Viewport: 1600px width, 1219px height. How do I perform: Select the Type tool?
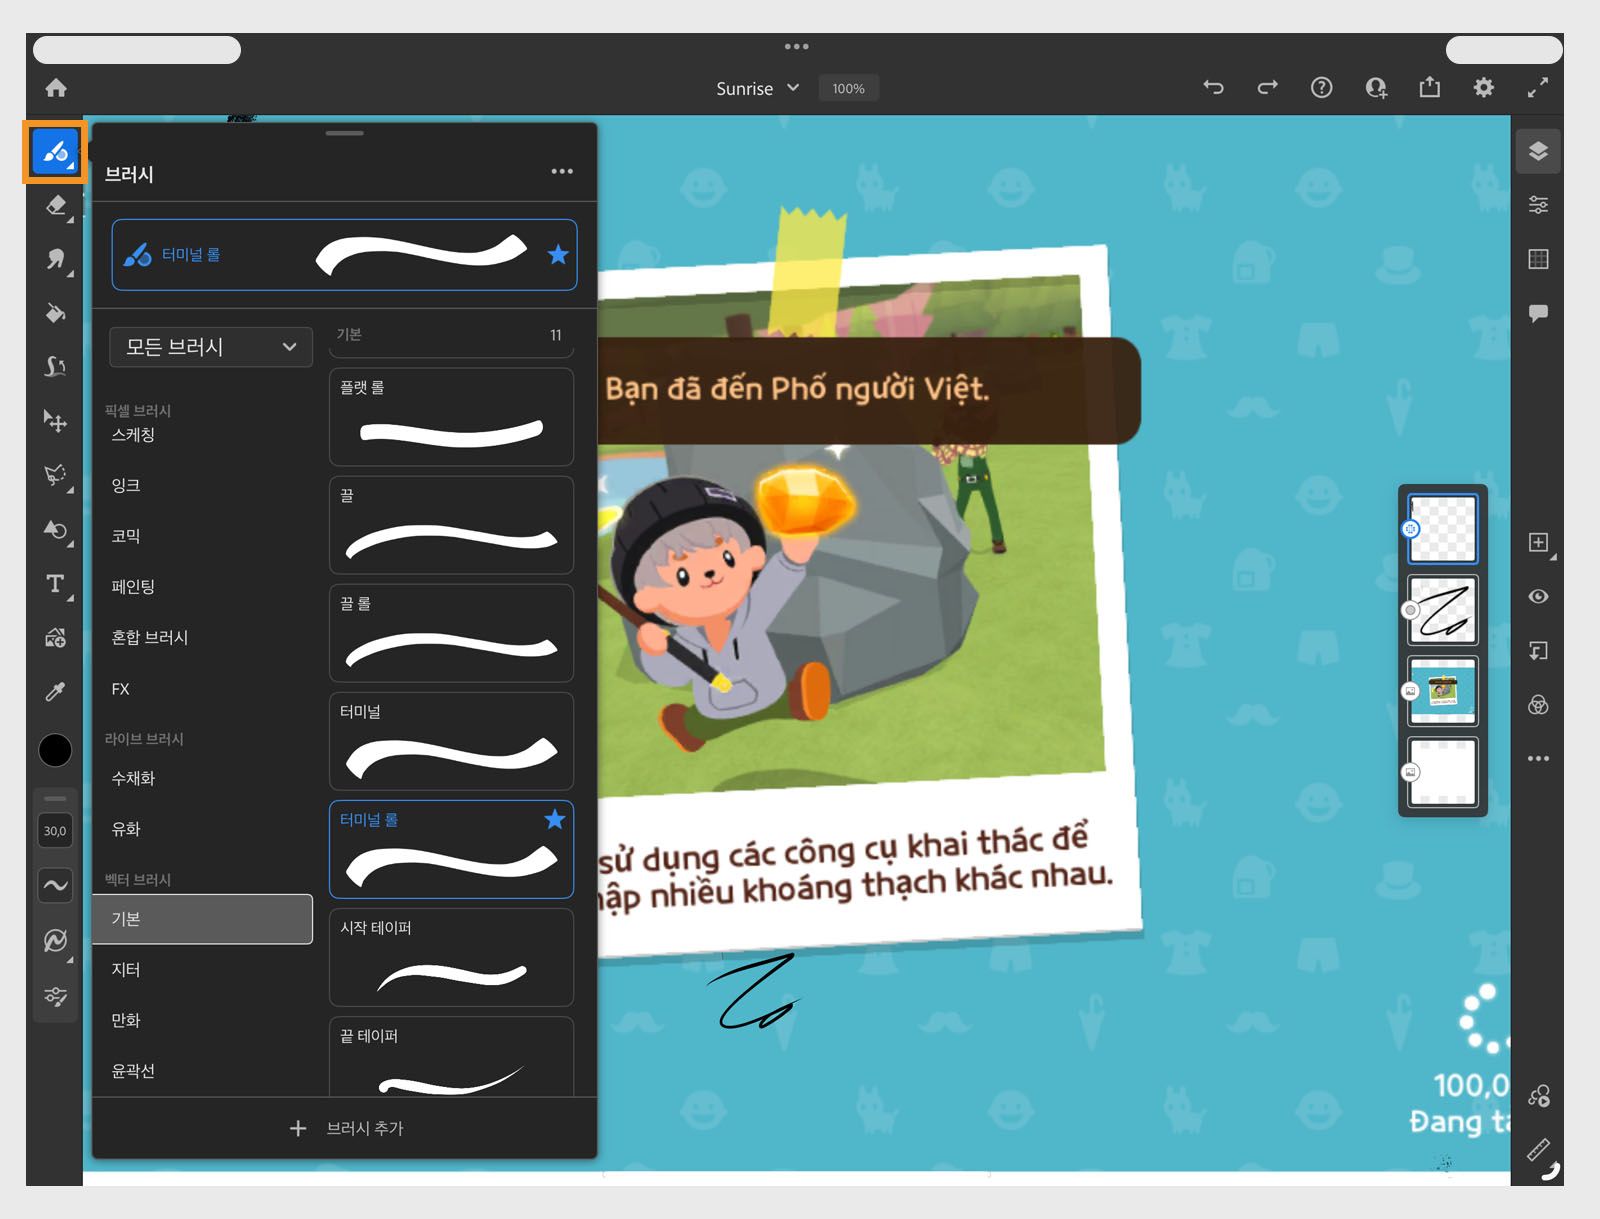click(56, 584)
